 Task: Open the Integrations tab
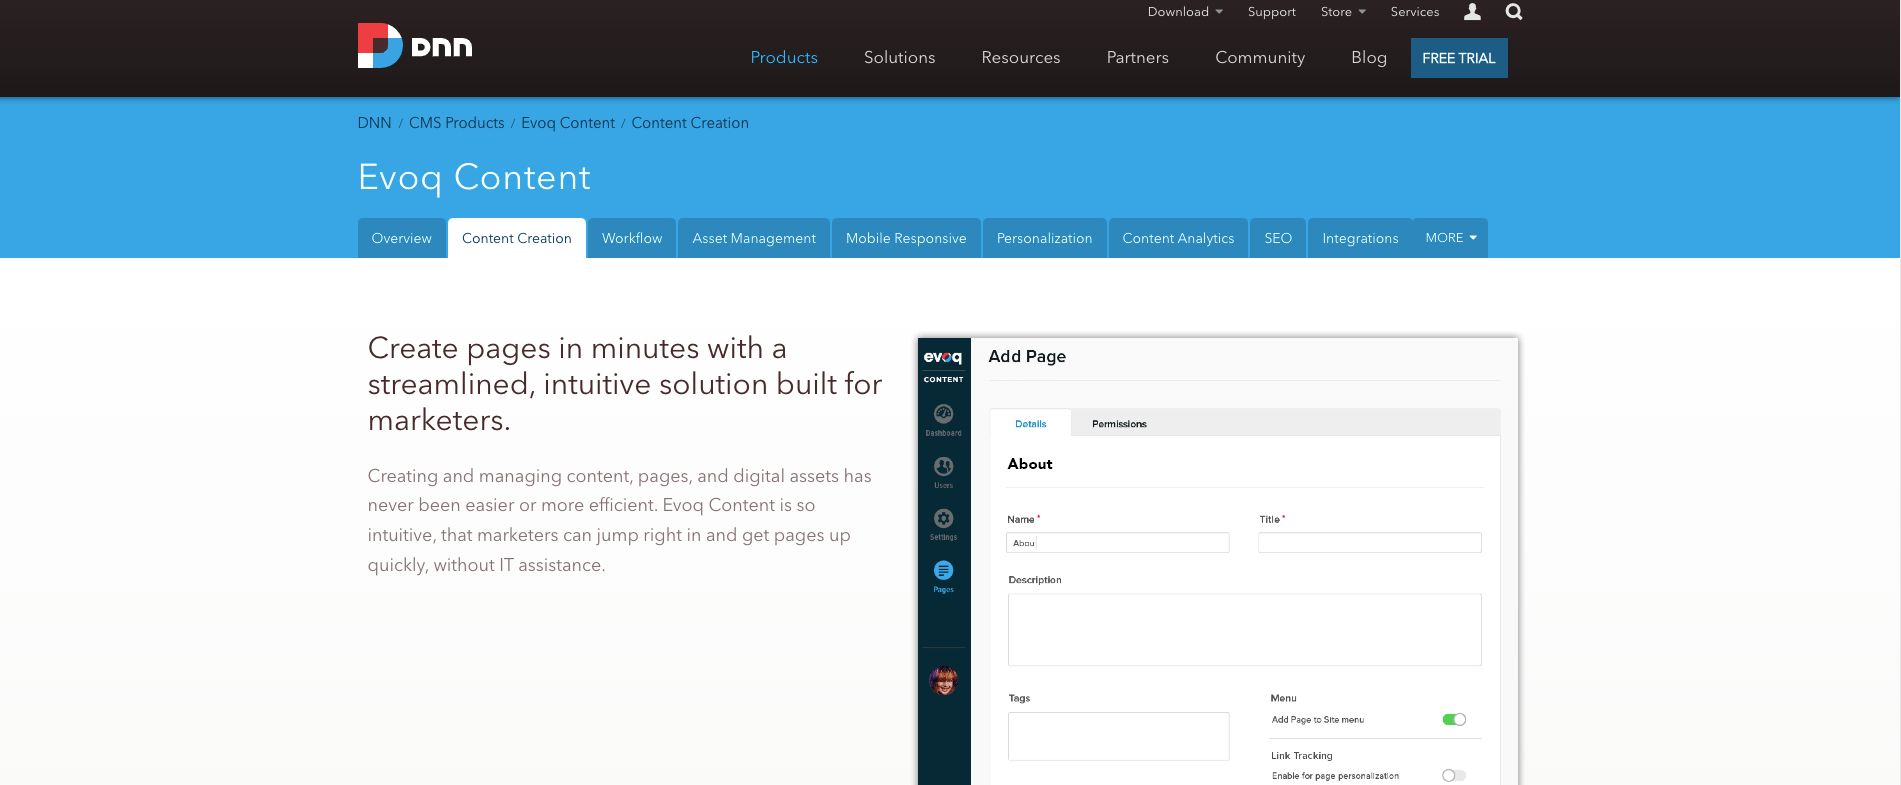point(1360,238)
